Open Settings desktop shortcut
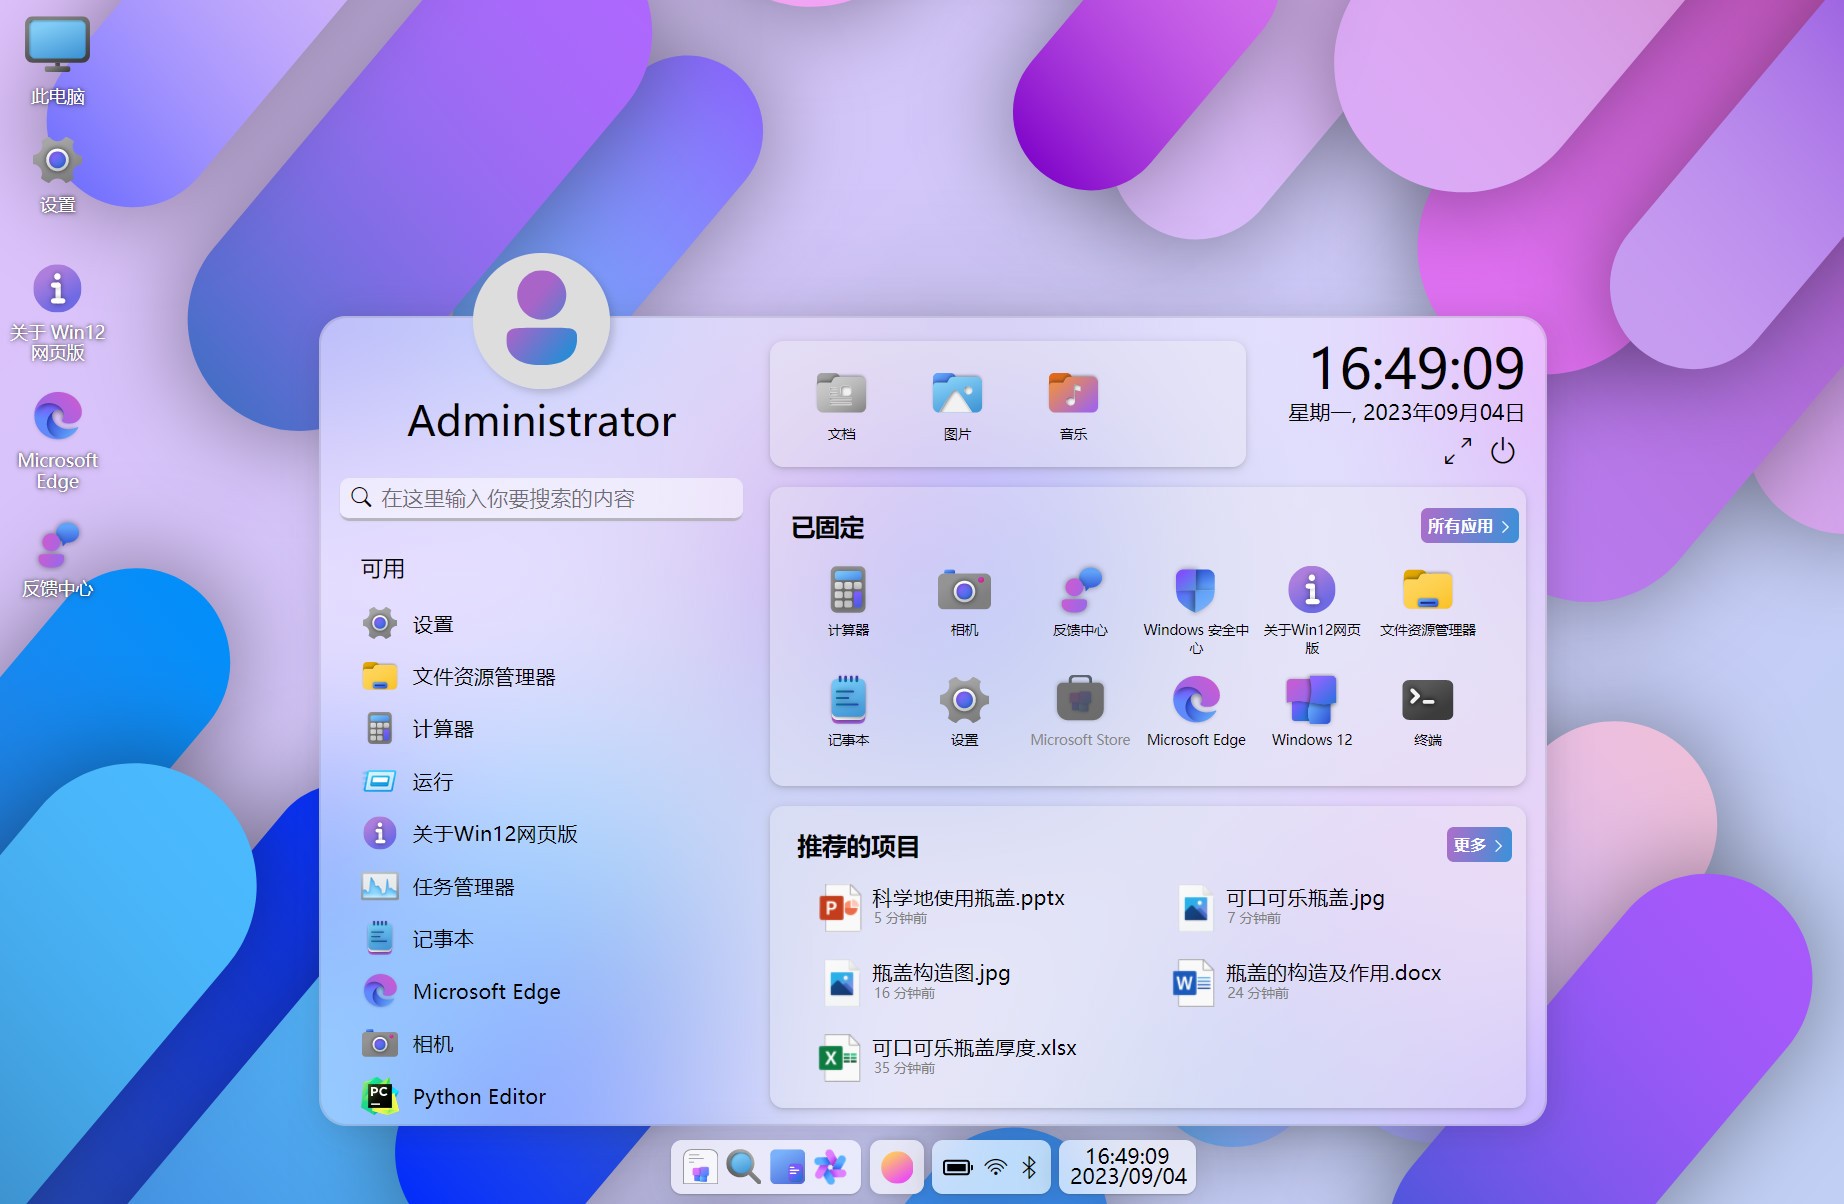The width and height of the screenshot is (1844, 1204). click(58, 176)
